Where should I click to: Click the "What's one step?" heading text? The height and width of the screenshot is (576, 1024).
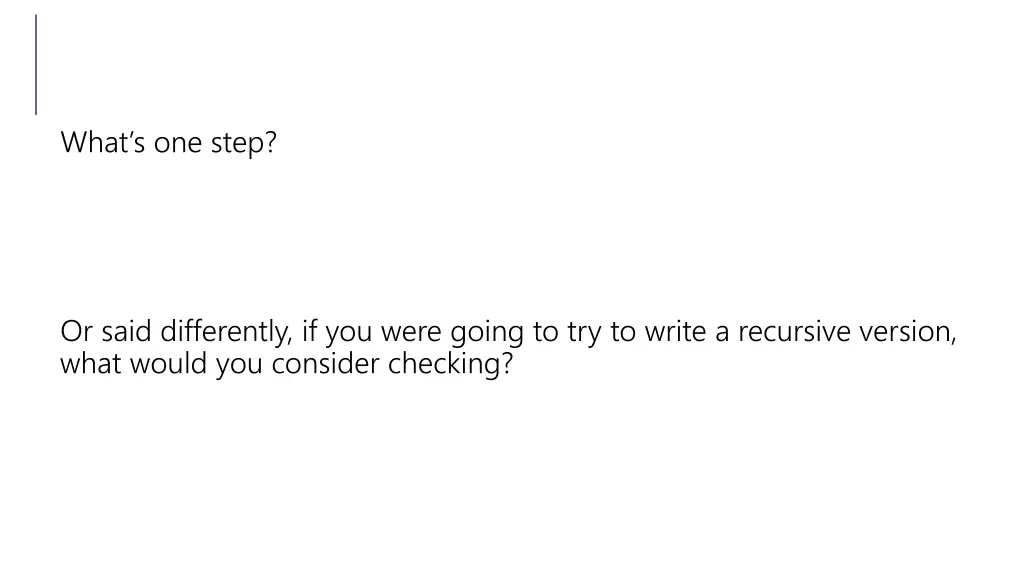coord(168,142)
